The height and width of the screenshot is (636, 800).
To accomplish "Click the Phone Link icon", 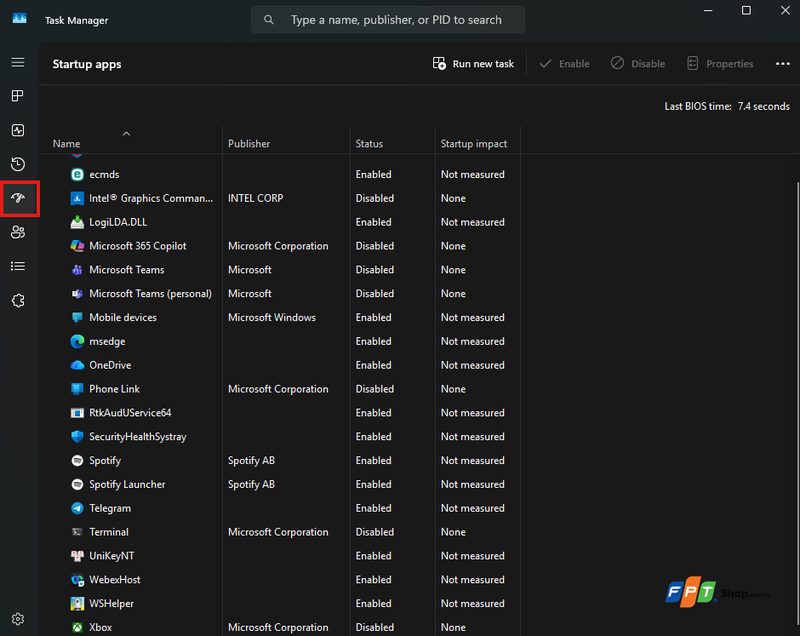I will 77,389.
